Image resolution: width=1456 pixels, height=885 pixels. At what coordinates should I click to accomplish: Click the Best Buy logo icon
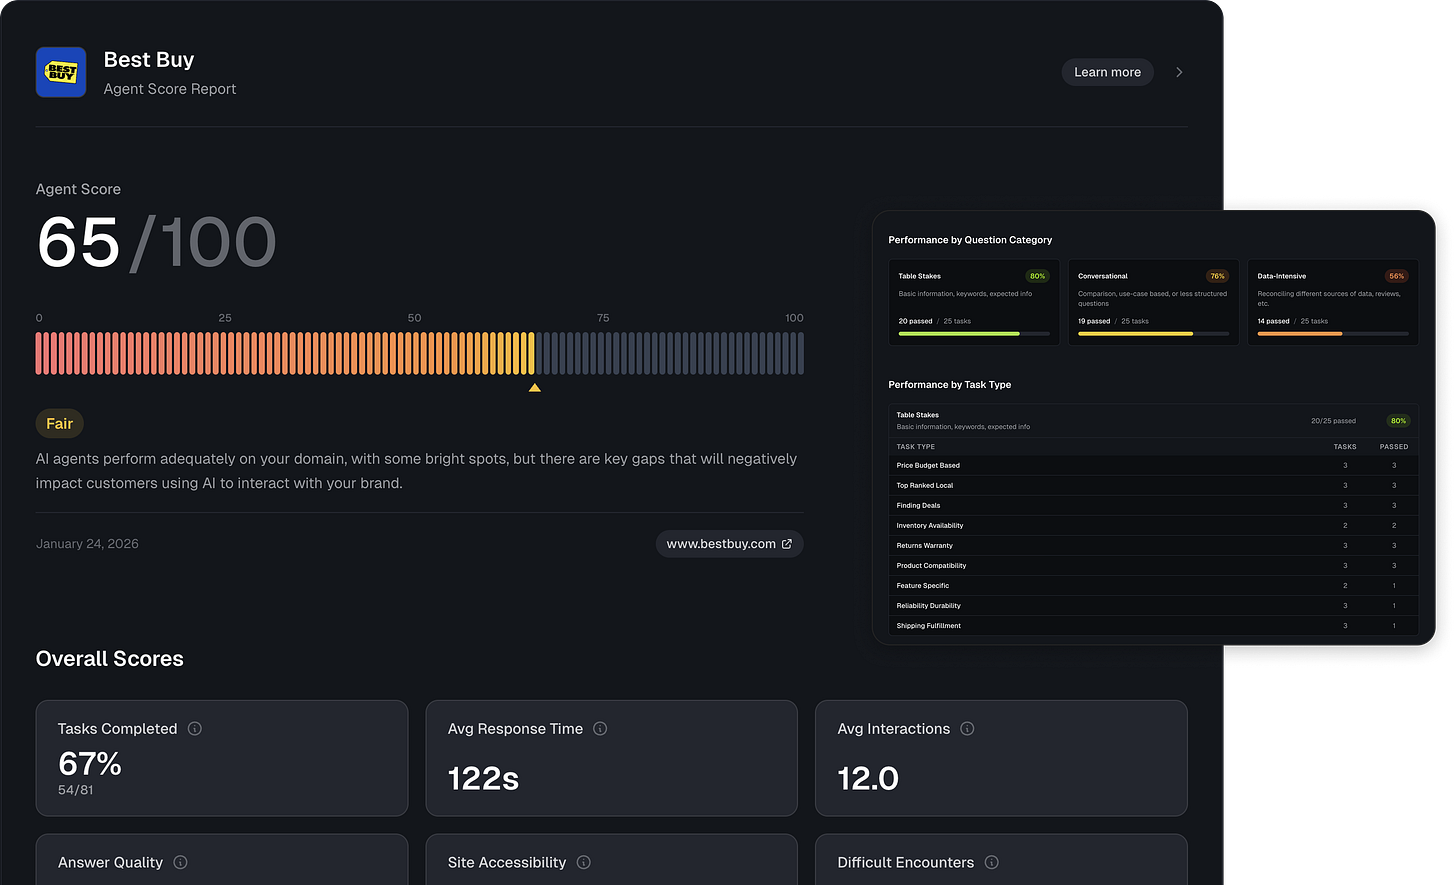tap(61, 72)
